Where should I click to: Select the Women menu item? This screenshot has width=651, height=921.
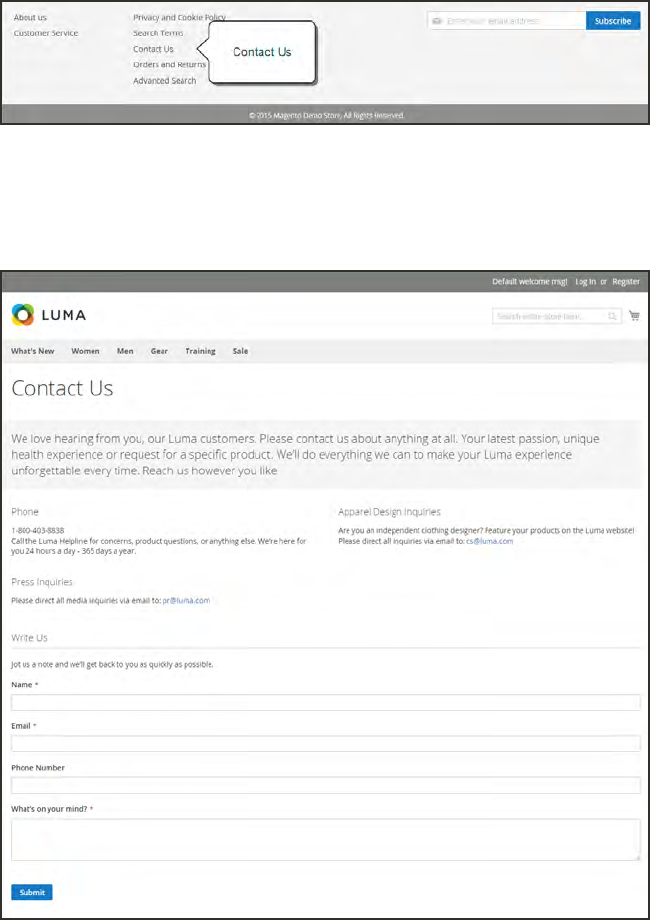85,351
